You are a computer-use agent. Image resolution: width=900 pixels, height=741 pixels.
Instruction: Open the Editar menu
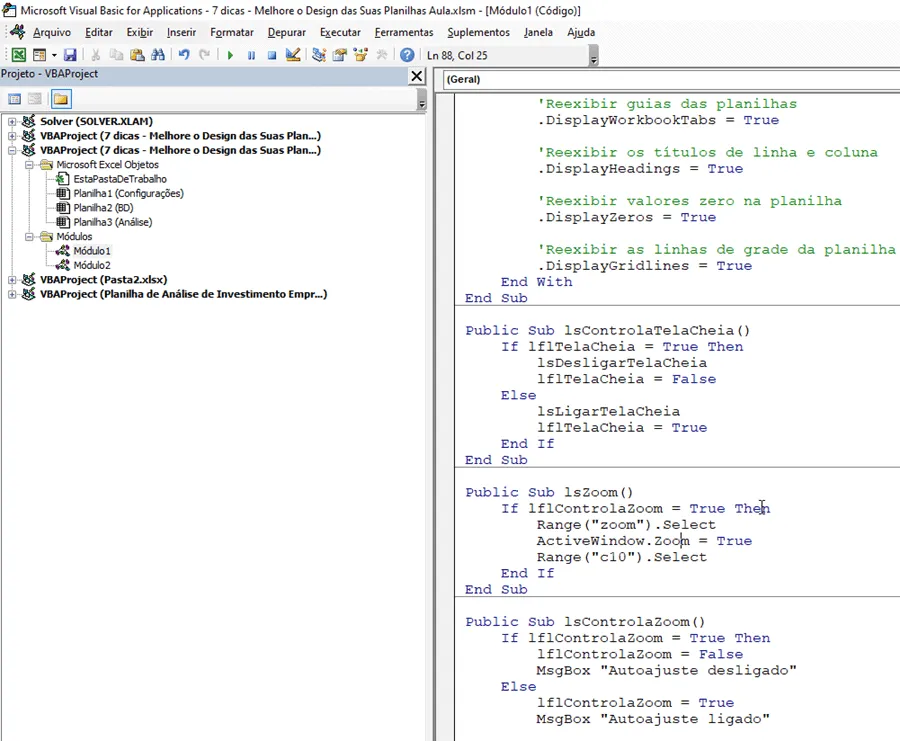[99, 32]
